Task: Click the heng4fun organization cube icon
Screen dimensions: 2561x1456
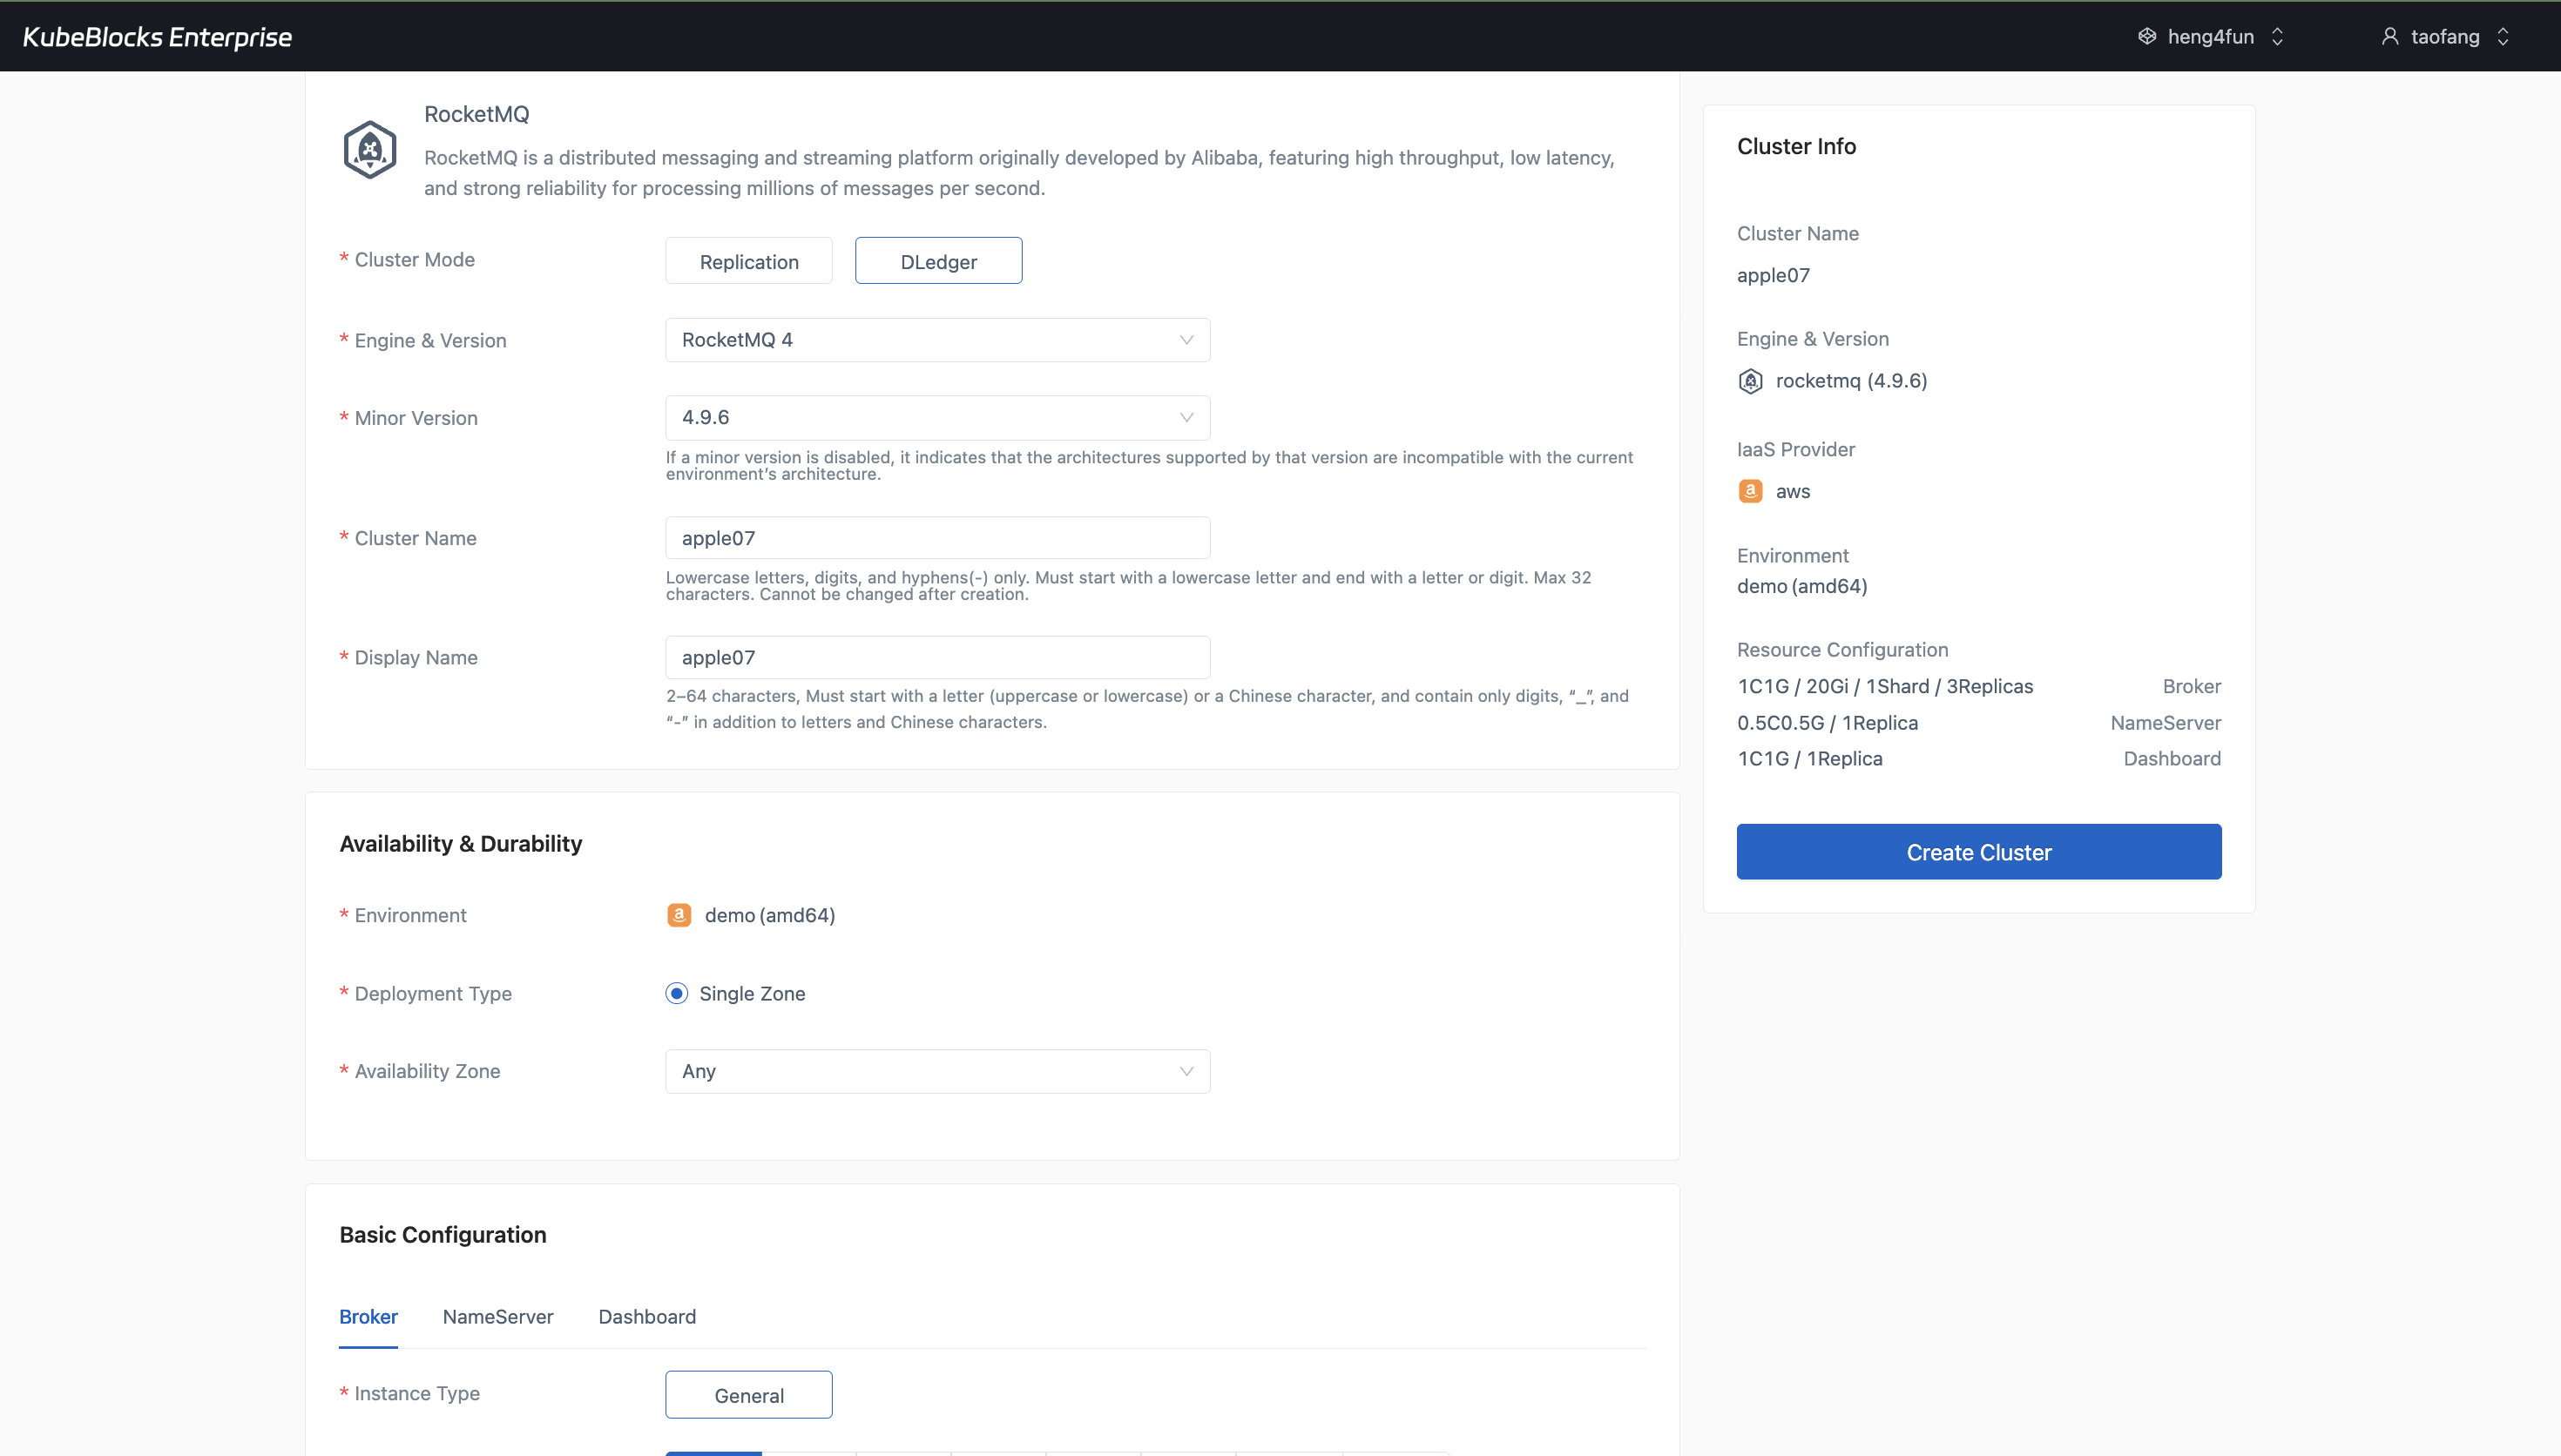Action: (2146, 36)
